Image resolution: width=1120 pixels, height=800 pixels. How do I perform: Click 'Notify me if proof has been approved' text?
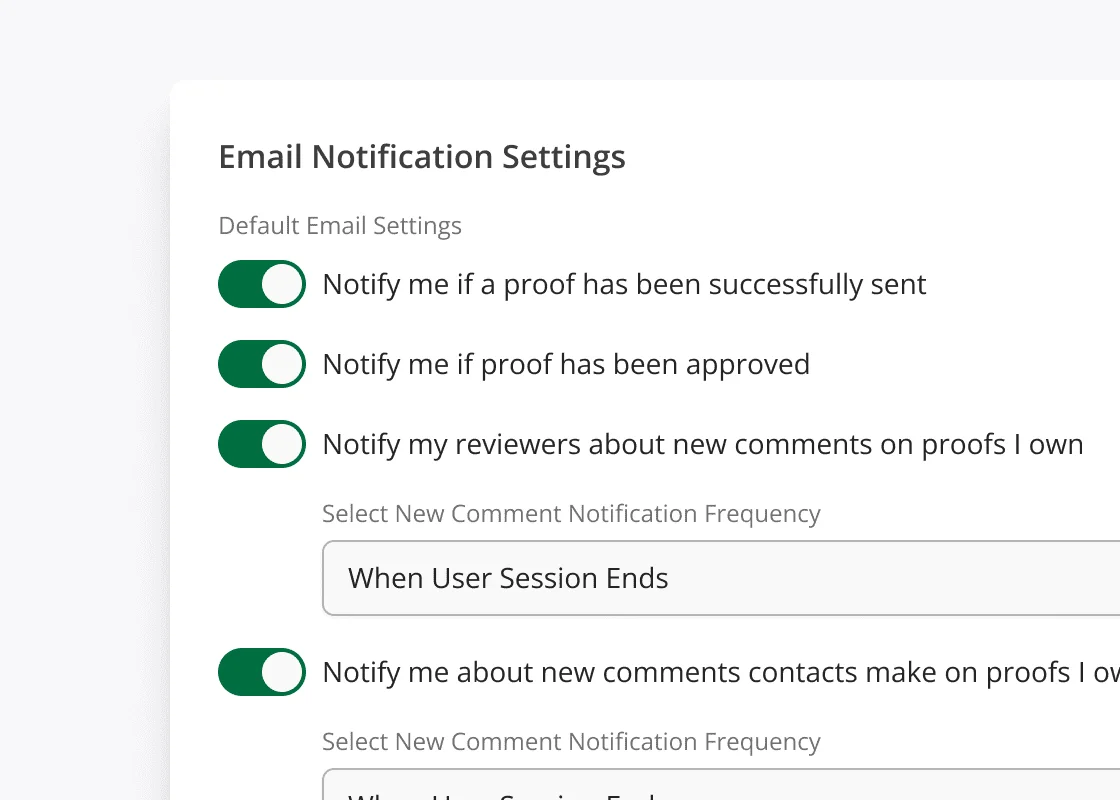coord(566,364)
